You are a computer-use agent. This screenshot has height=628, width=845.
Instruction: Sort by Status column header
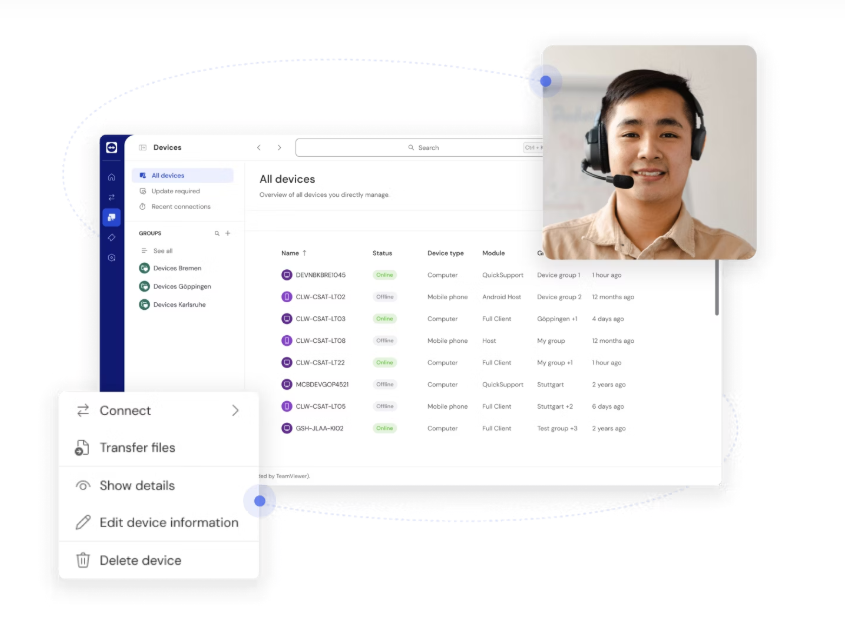(x=382, y=253)
